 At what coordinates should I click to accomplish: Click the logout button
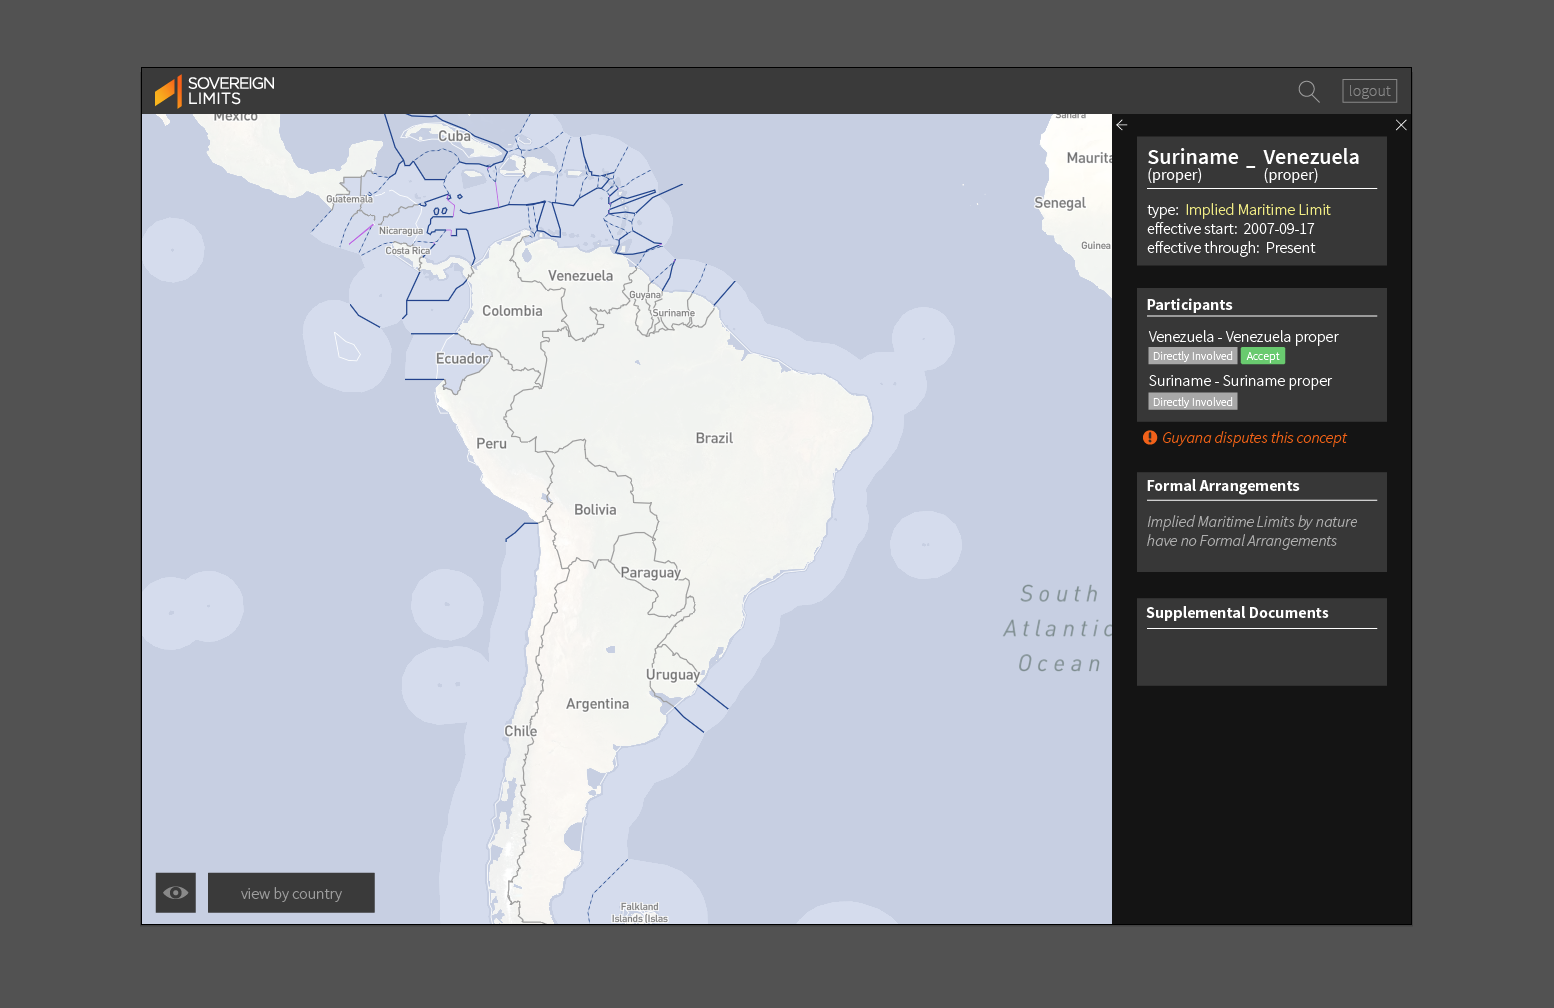[1369, 91]
